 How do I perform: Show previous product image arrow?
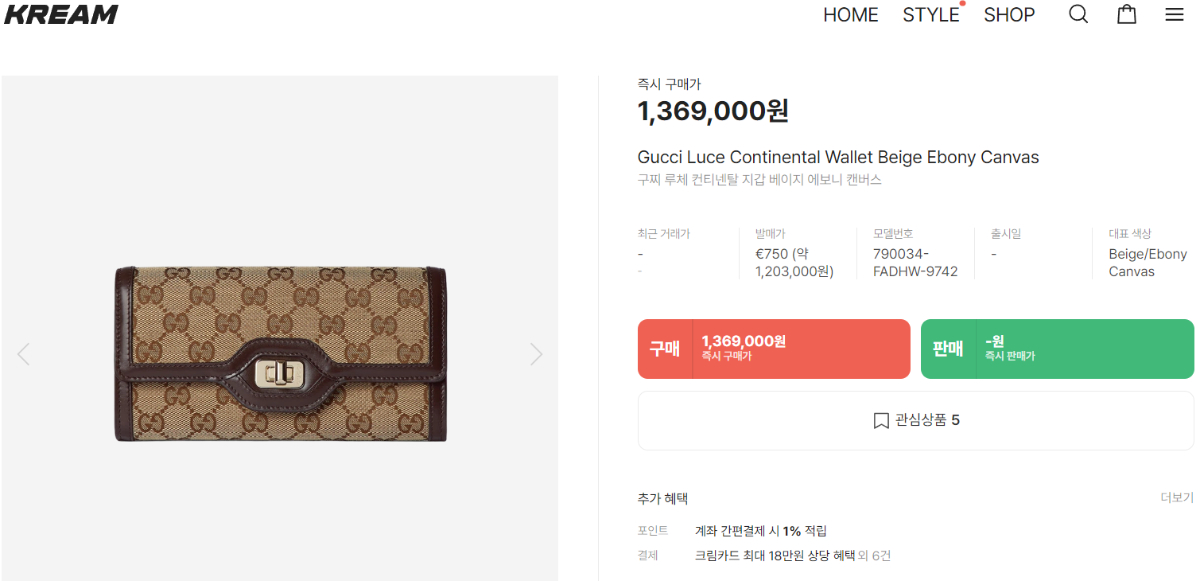pos(24,354)
